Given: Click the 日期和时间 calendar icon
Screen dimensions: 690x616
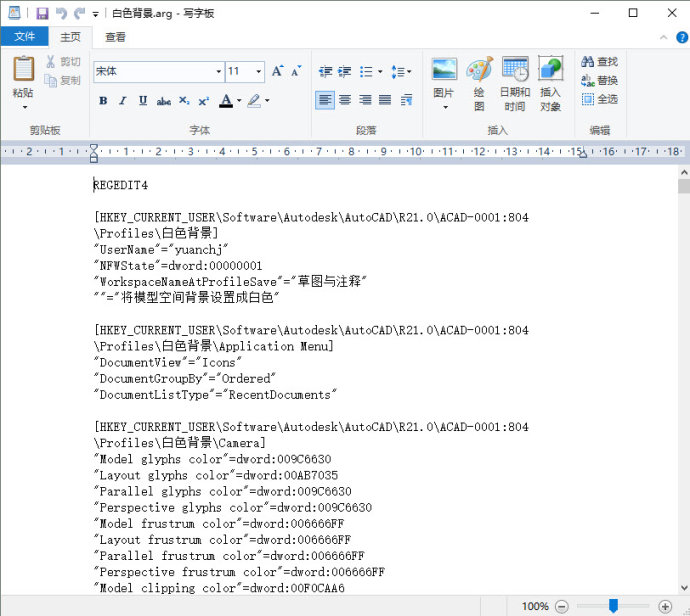Looking at the screenshot, I should (x=515, y=70).
